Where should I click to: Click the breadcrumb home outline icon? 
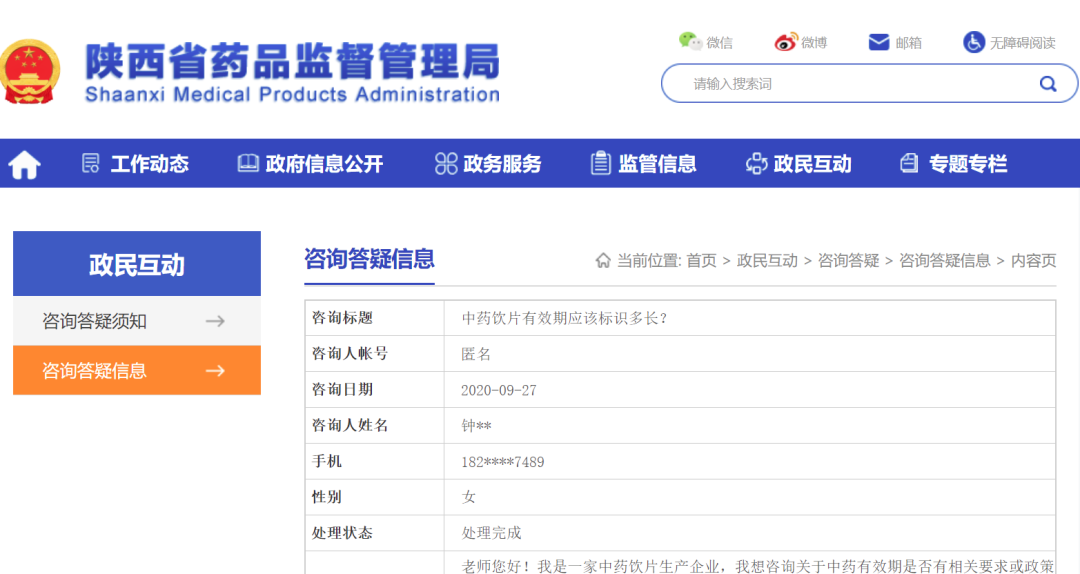coord(603,260)
